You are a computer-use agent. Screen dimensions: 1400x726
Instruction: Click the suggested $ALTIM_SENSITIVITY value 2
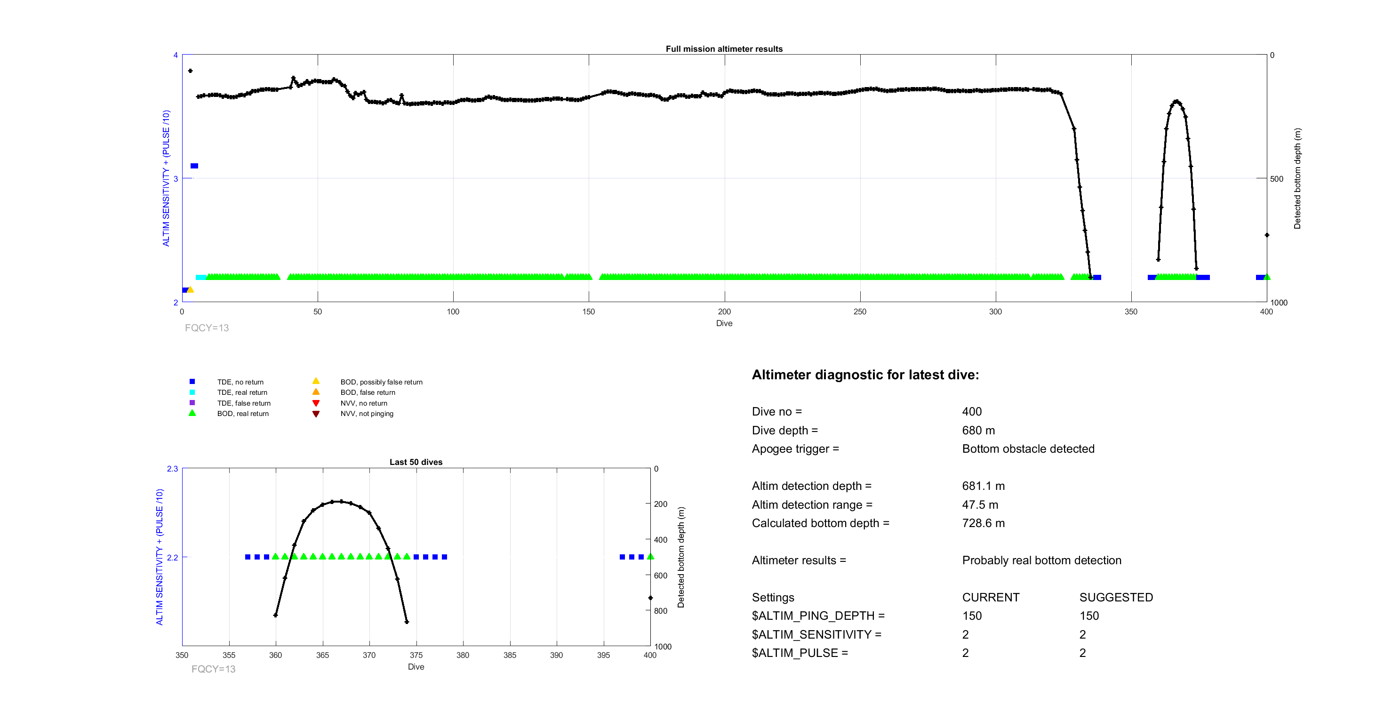[1083, 634]
